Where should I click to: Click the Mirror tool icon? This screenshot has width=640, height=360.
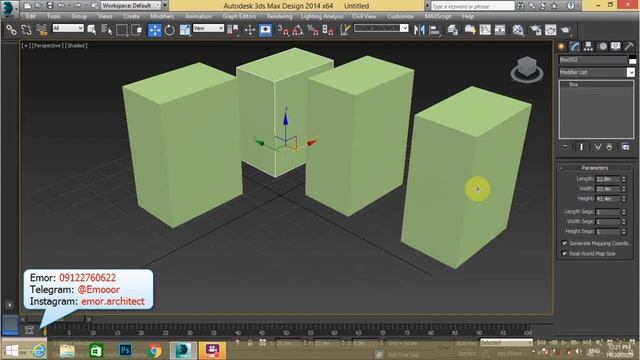(419, 30)
